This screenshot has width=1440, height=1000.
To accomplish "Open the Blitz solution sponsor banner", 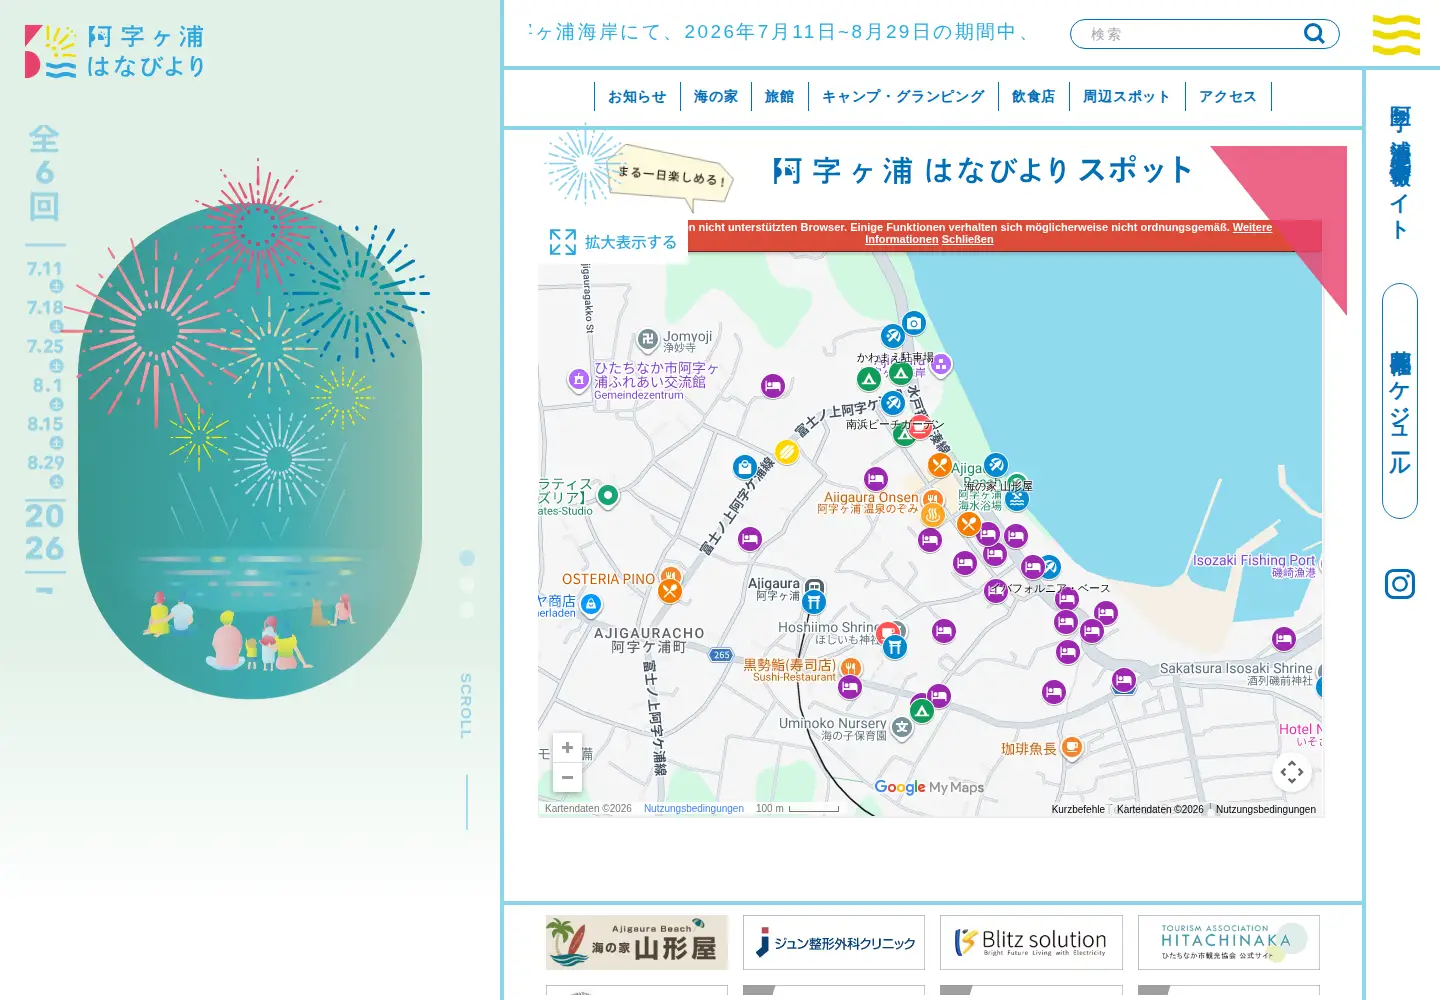I will 1031,942.
